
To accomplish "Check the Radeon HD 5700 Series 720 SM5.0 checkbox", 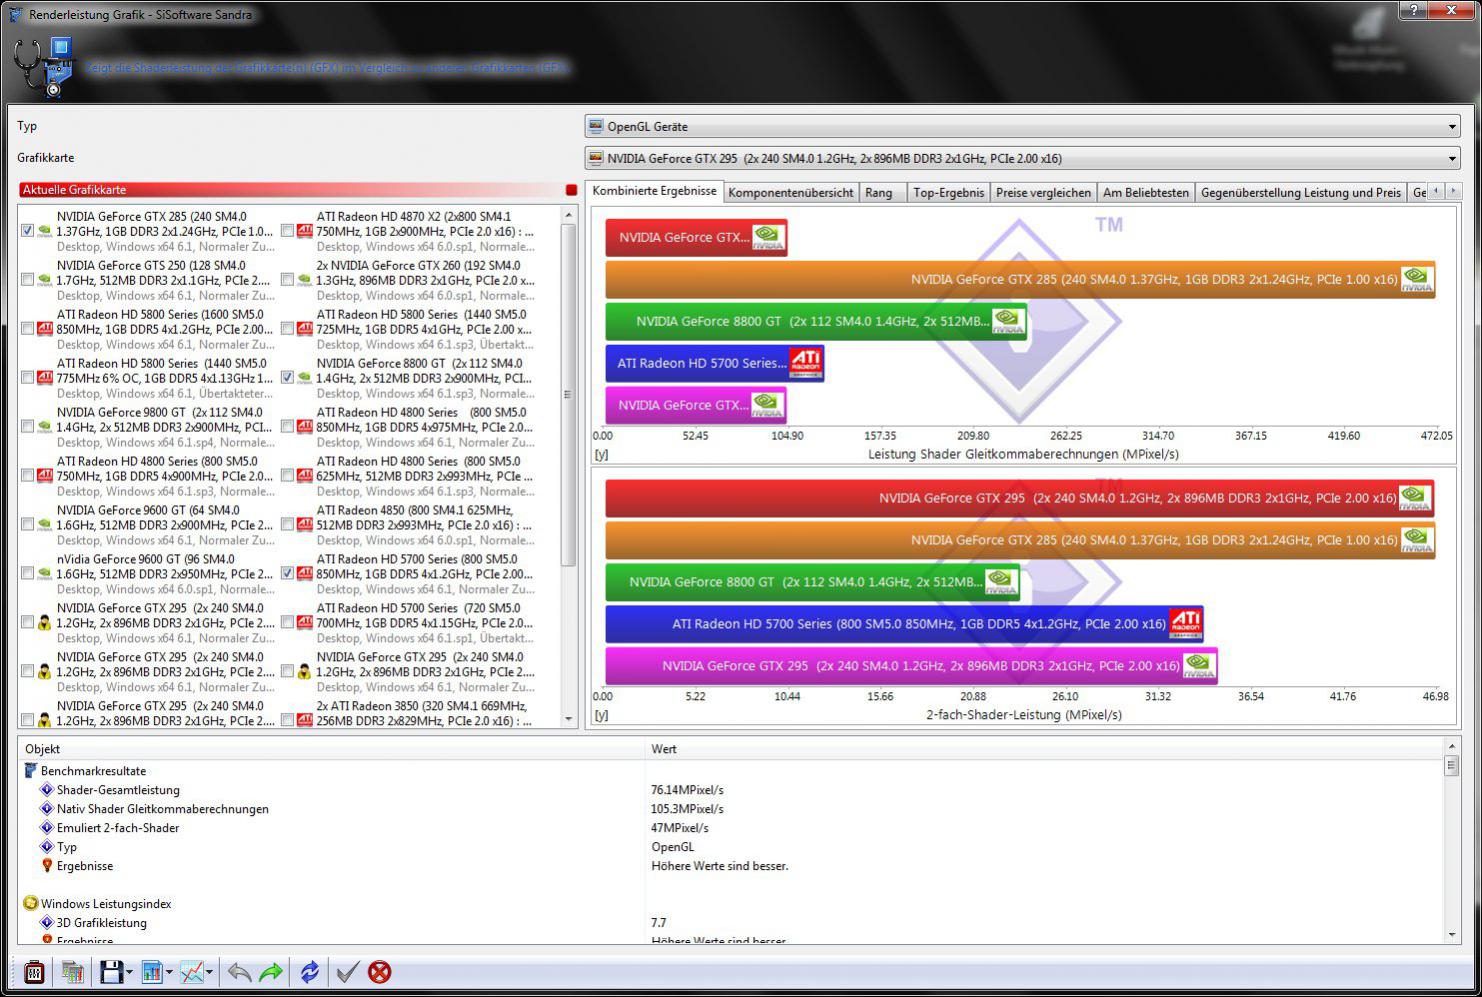I will pyautogui.click(x=288, y=623).
